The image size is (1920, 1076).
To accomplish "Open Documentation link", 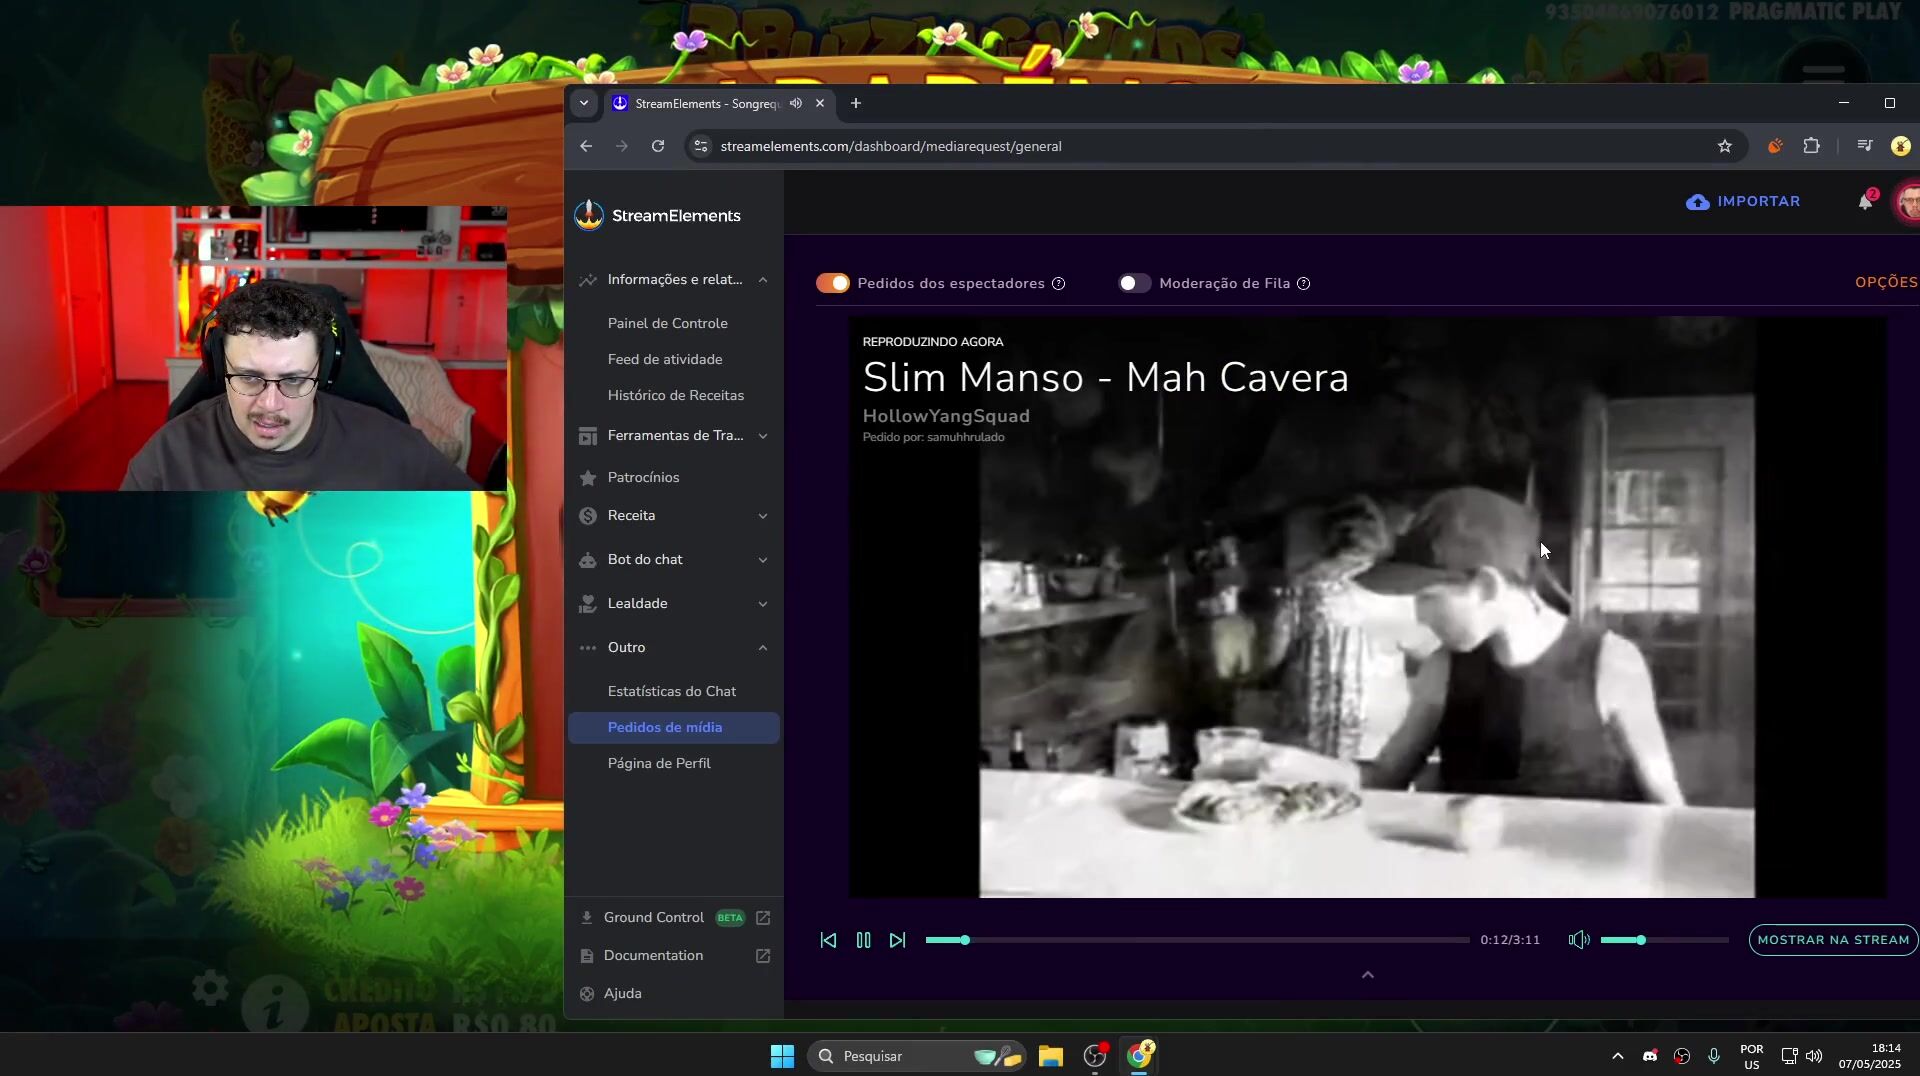I will click(653, 956).
